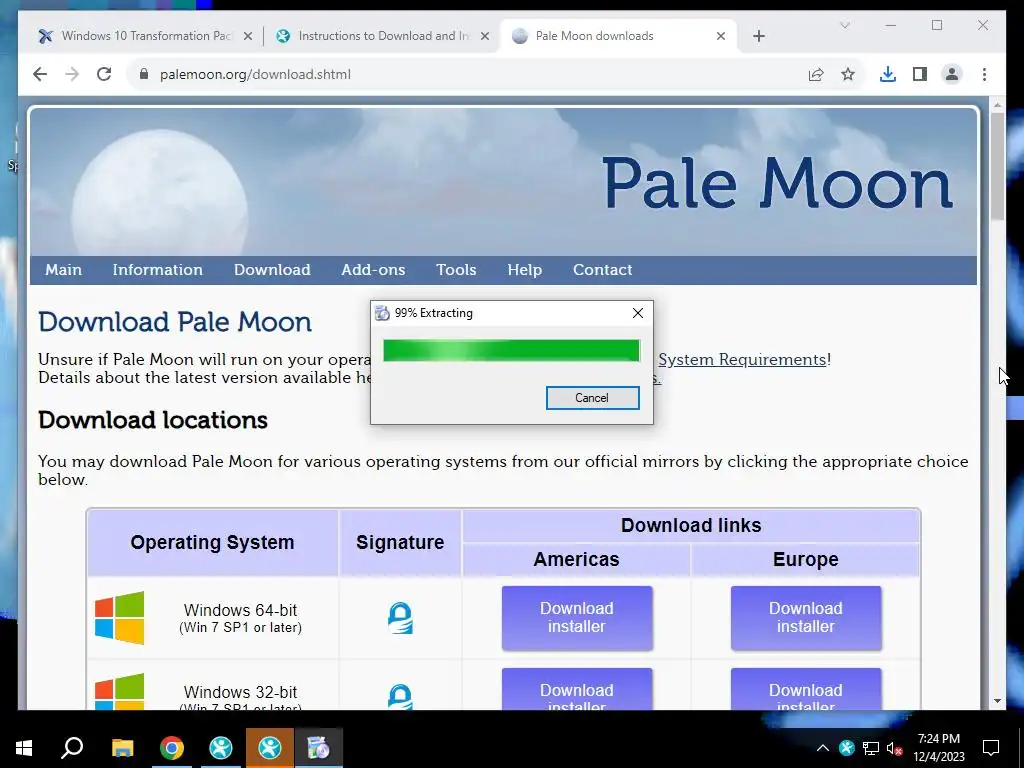
Task: Click the Pale Moon banner title
Action: pos(777,184)
